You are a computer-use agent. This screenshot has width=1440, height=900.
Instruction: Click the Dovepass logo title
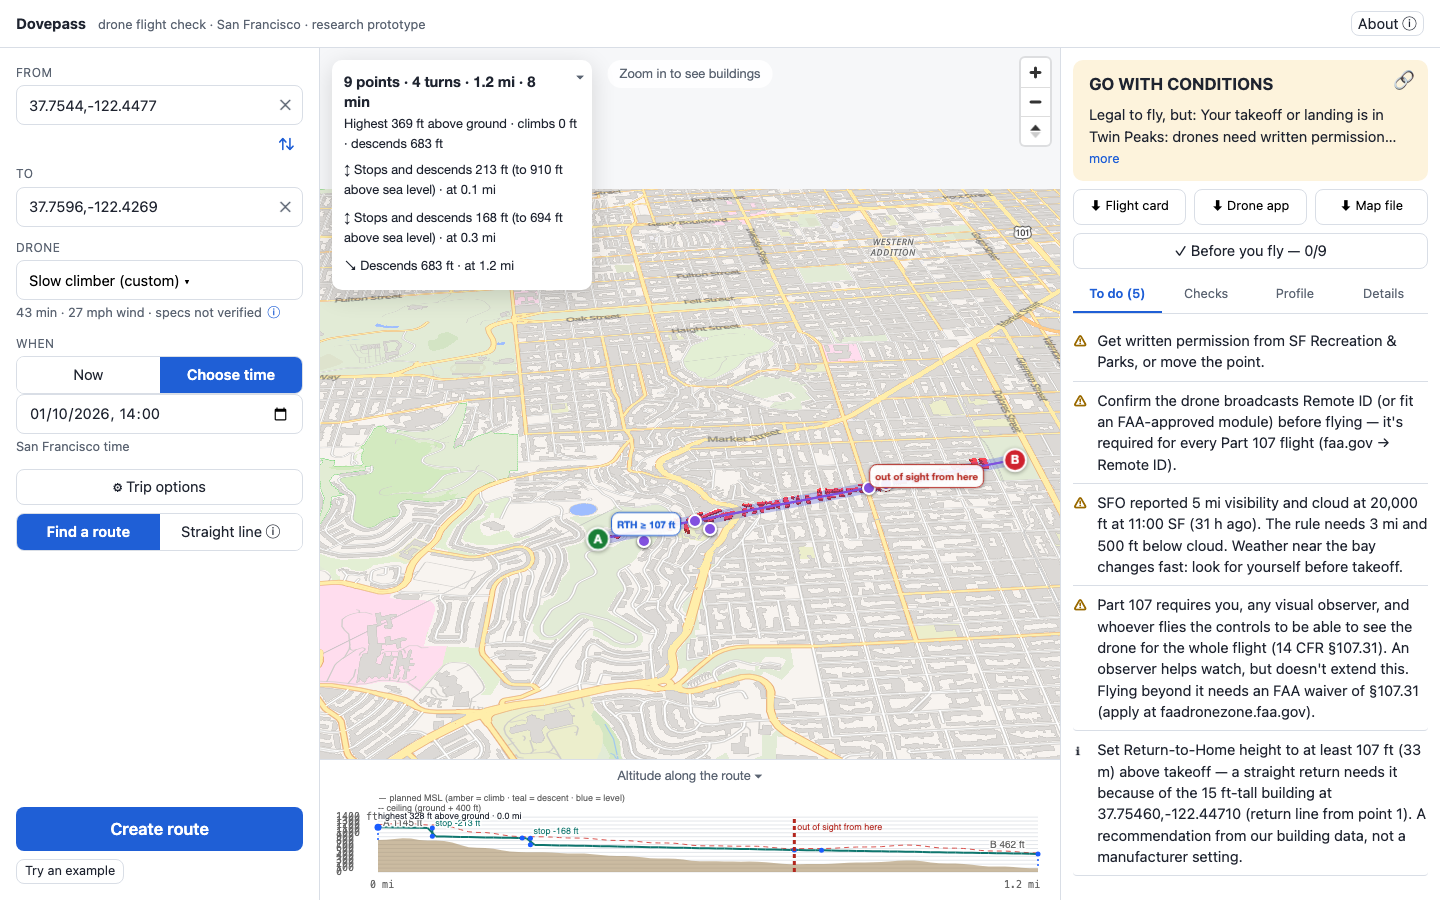coord(51,24)
